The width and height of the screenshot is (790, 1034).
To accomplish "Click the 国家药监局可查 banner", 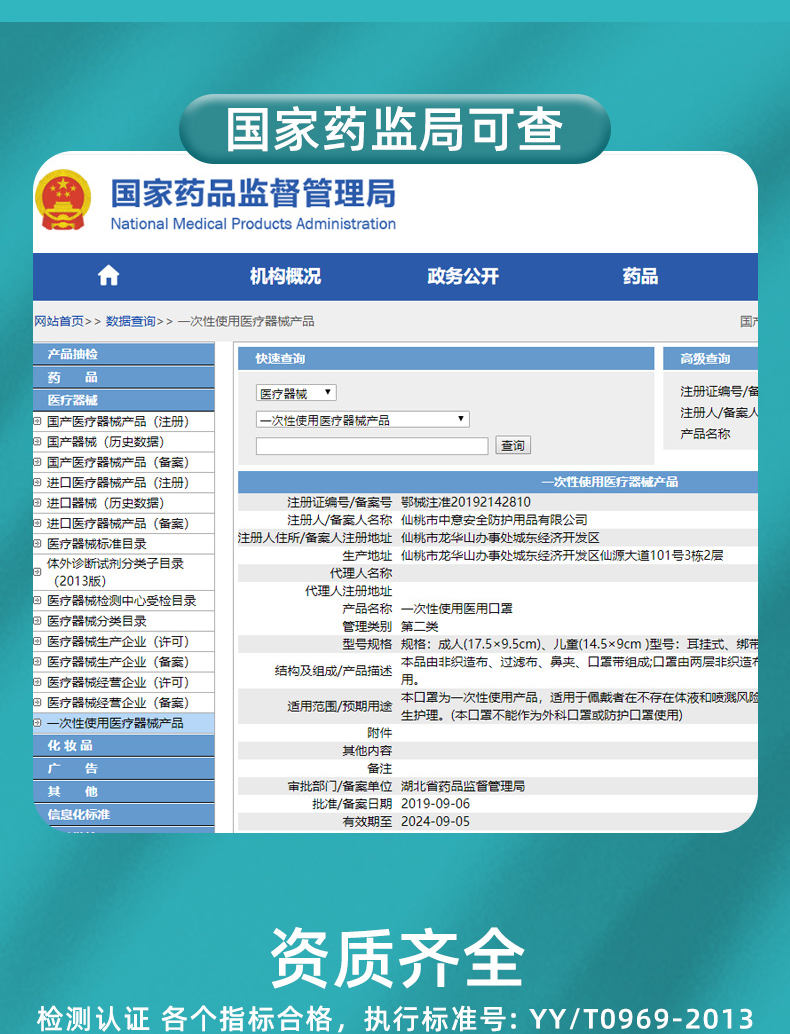I will coord(394,129).
